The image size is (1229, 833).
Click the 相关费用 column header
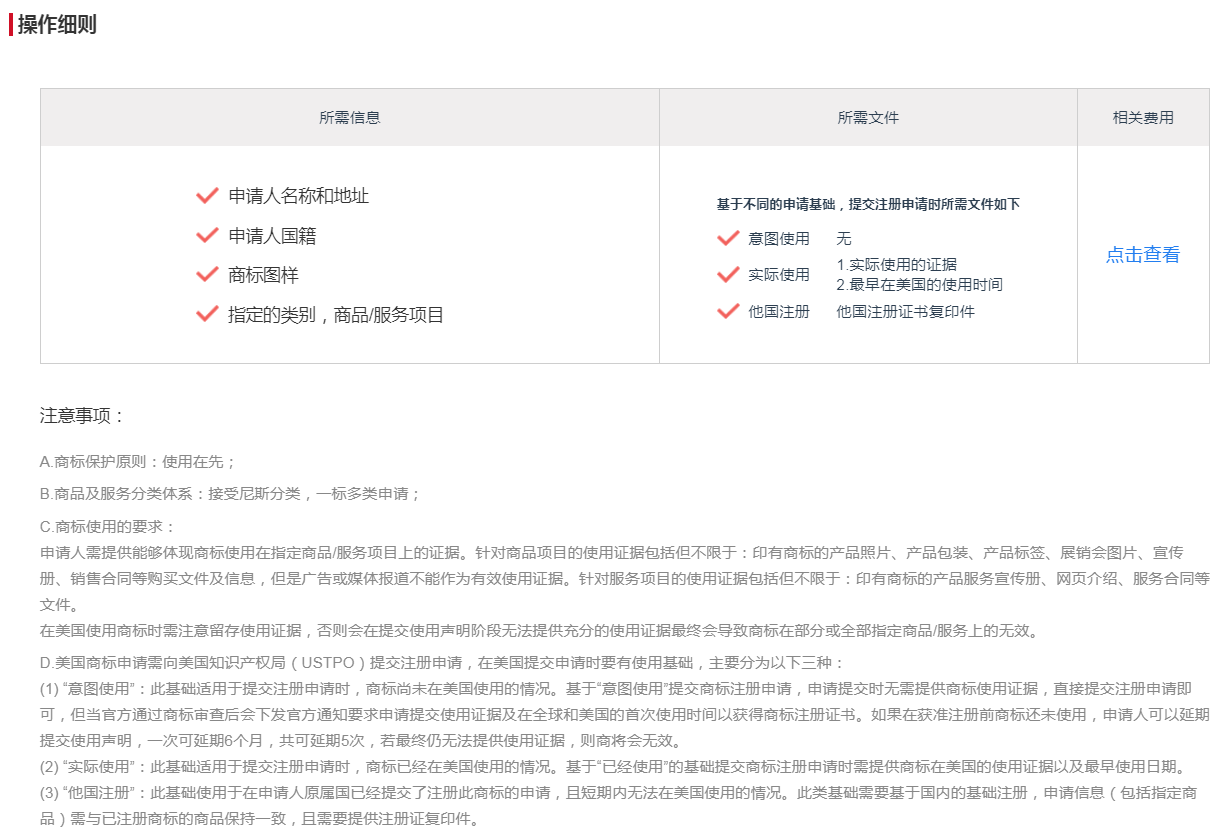(x=1143, y=118)
